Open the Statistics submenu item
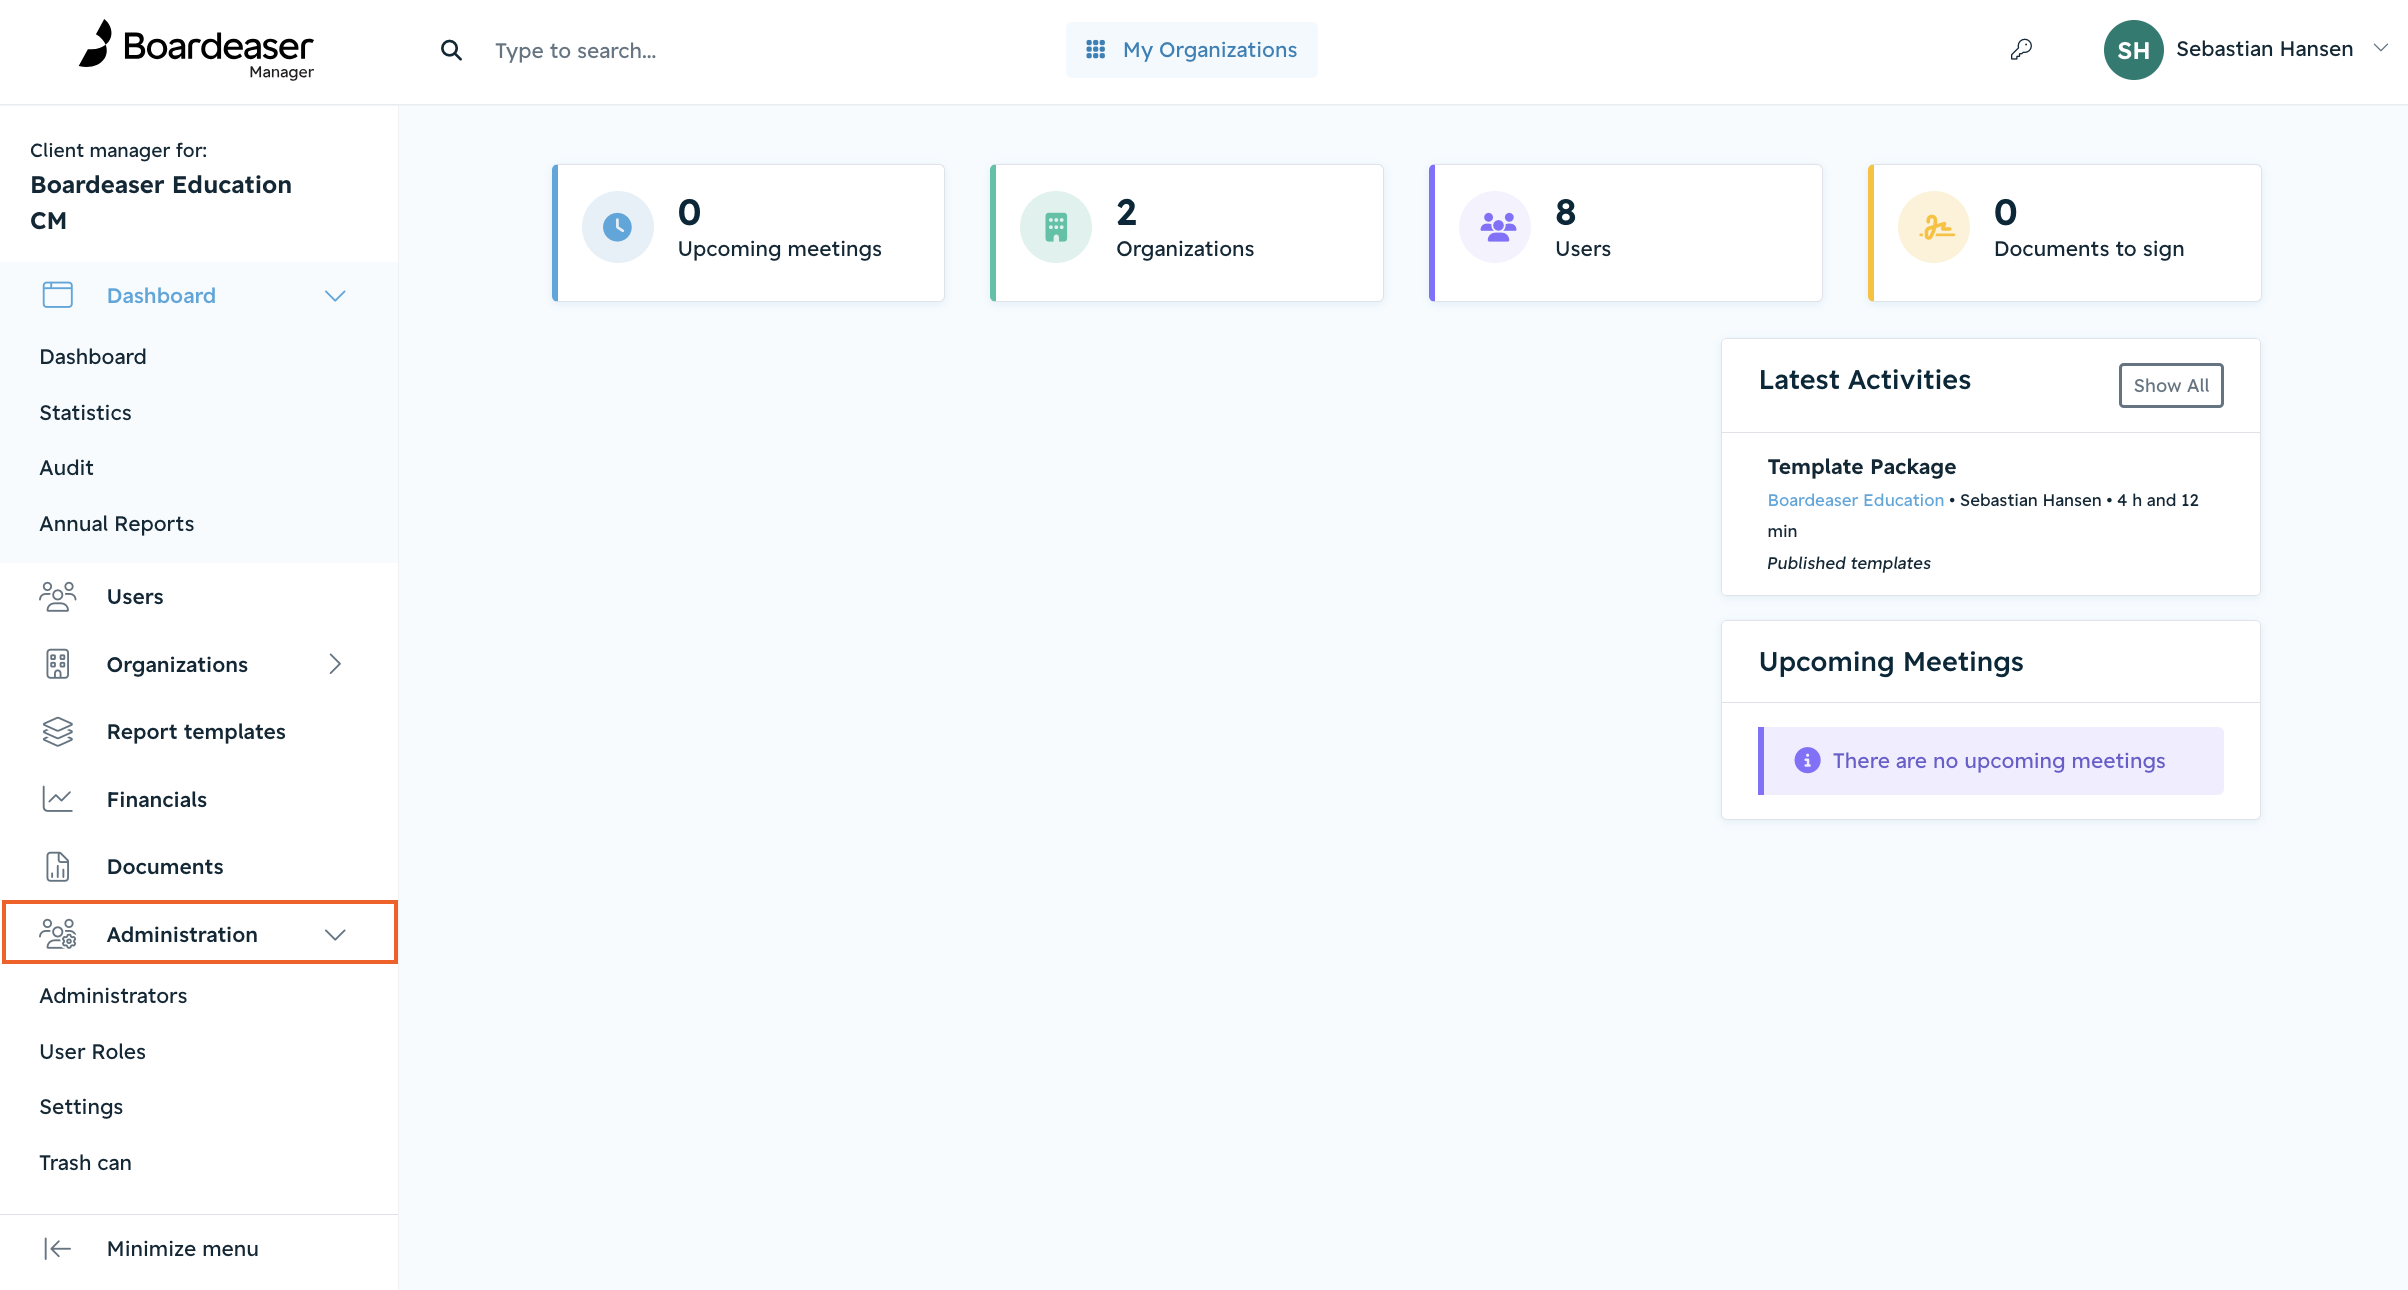The width and height of the screenshot is (2408, 1290). (x=85, y=413)
